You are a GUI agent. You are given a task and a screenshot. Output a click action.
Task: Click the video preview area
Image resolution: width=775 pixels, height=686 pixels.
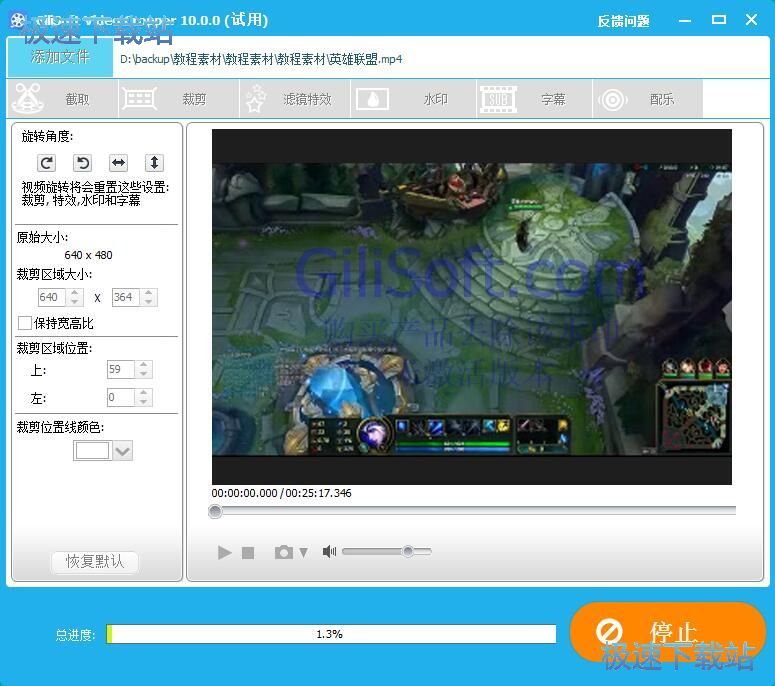[x=472, y=306]
